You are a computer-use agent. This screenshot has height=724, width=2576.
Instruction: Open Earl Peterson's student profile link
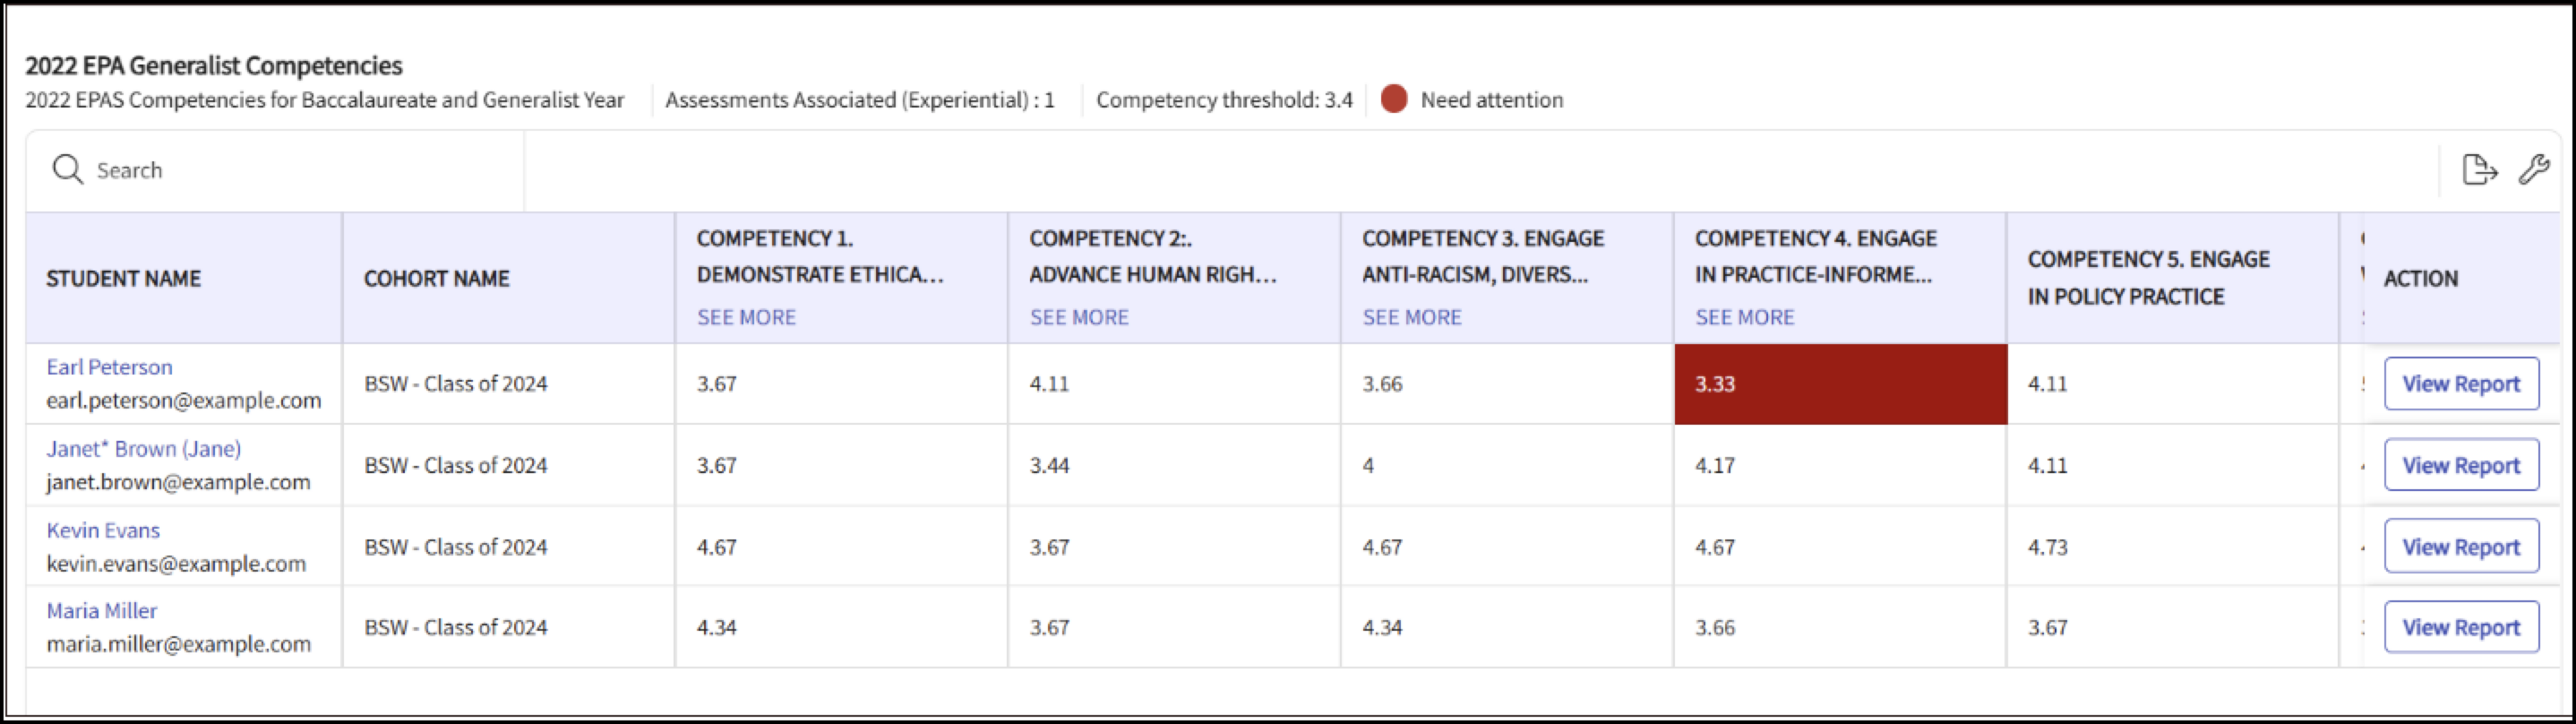109,367
